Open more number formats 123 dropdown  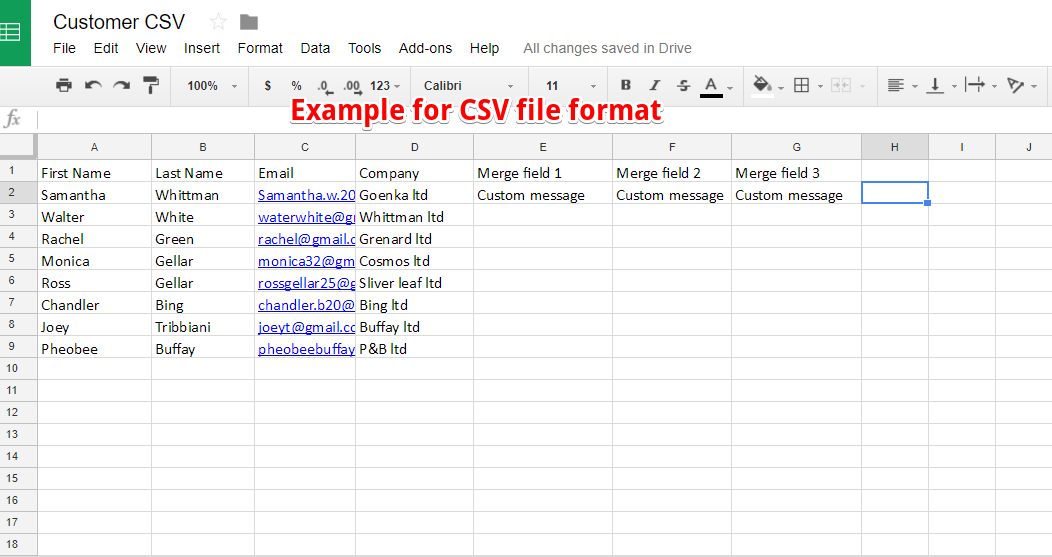coord(384,86)
